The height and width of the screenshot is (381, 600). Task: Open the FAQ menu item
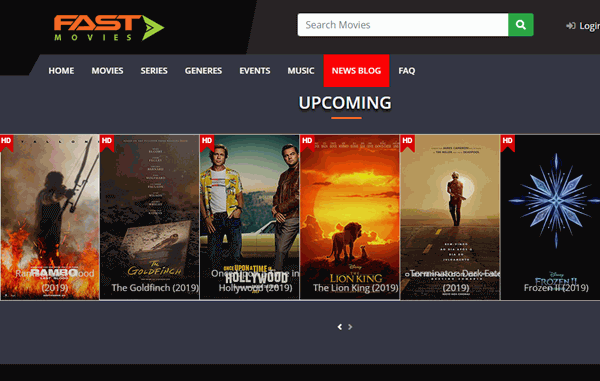(x=406, y=71)
